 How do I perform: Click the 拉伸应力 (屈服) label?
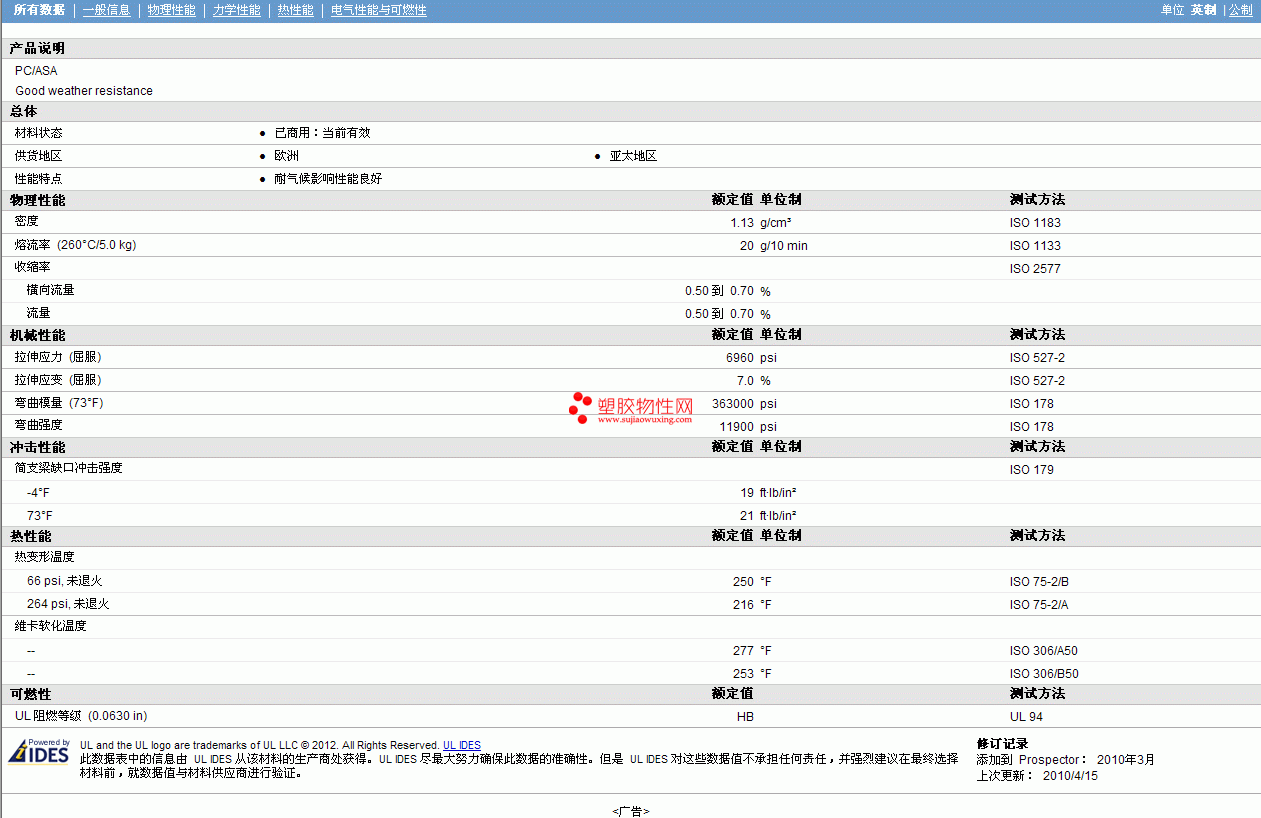pos(58,357)
